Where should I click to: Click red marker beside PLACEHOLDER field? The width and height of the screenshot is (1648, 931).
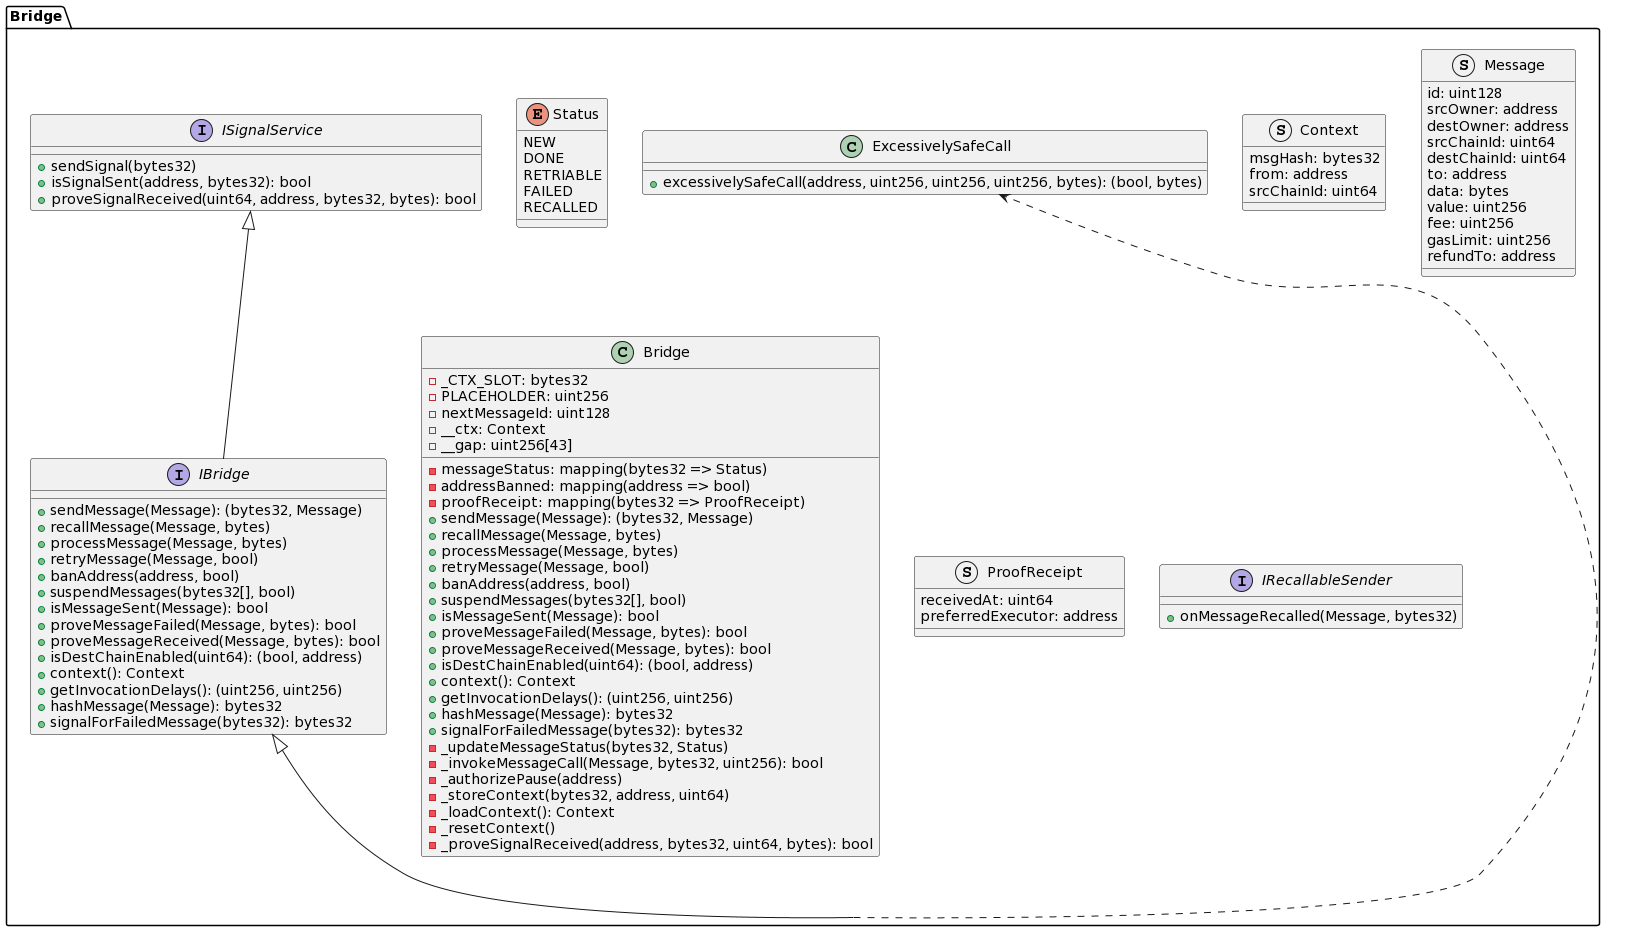point(433,397)
